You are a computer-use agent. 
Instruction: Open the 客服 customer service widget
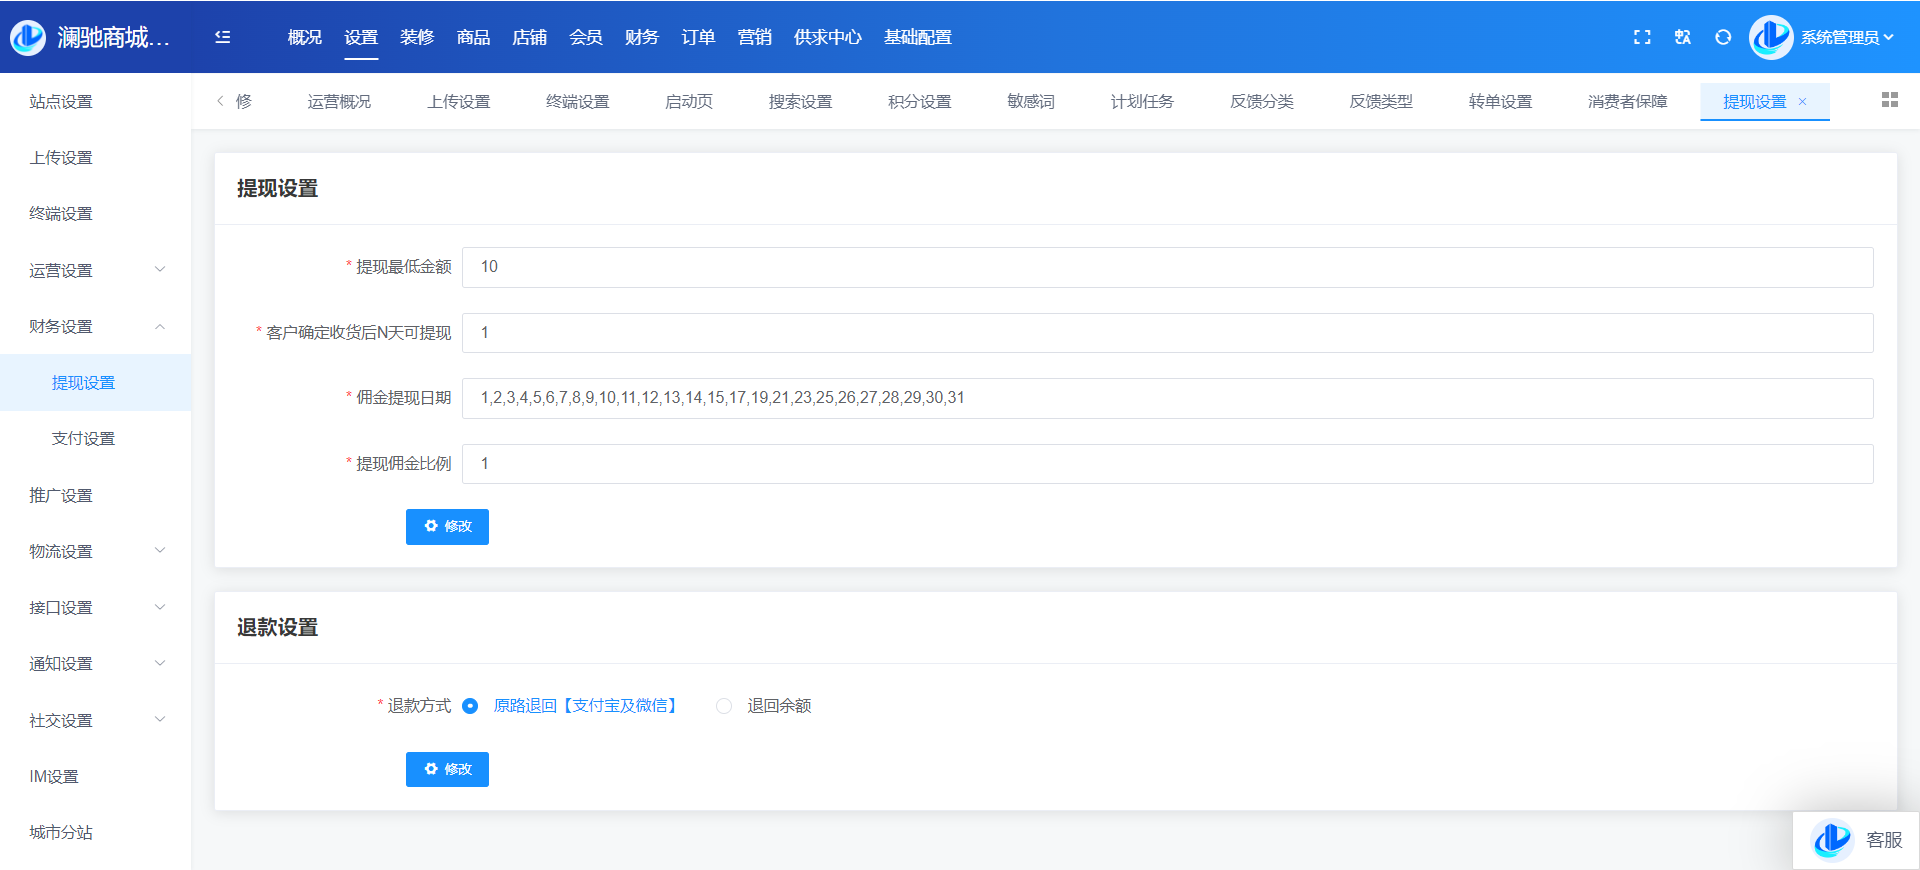pyautogui.click(x=1857, y=840)
